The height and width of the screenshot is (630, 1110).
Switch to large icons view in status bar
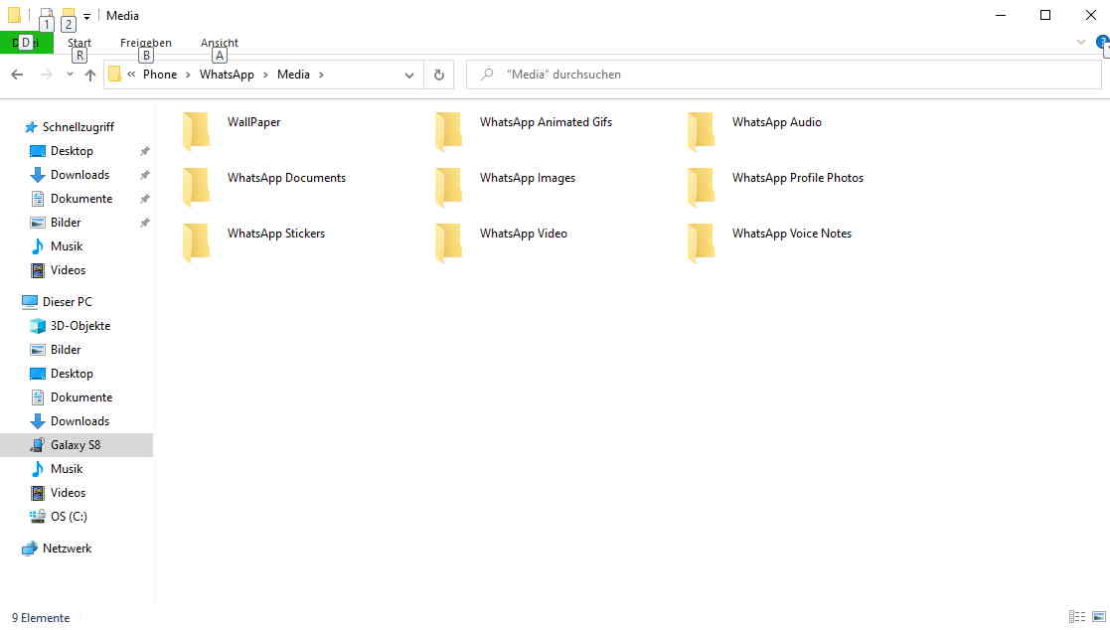coord(1099,617)
